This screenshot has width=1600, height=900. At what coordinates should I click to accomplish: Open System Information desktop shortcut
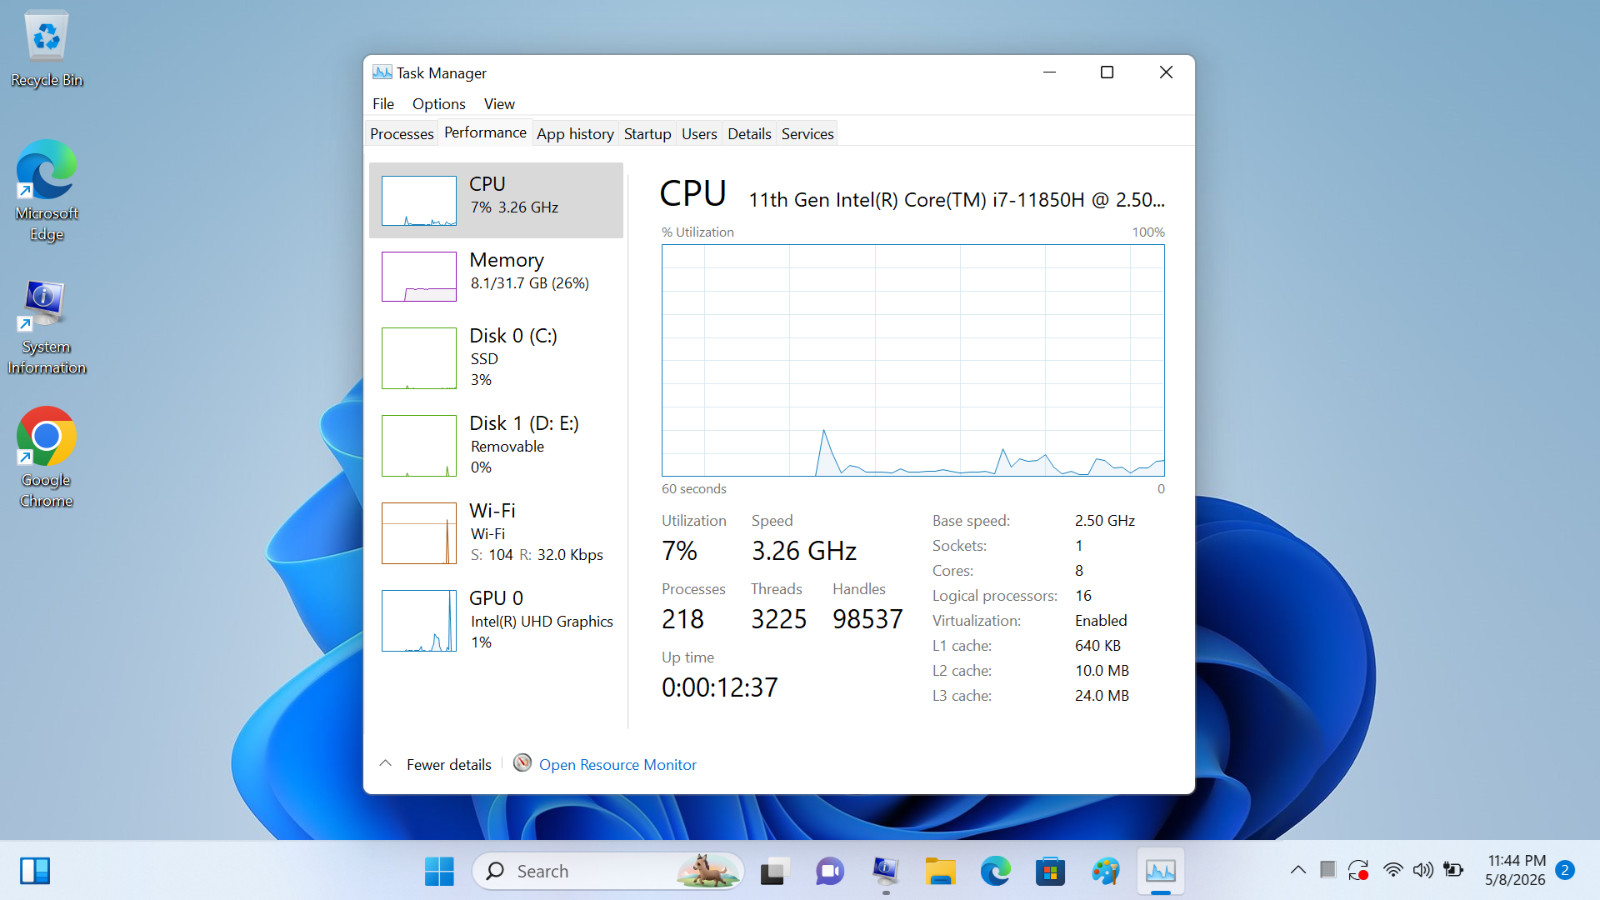(x=46, y=325)
